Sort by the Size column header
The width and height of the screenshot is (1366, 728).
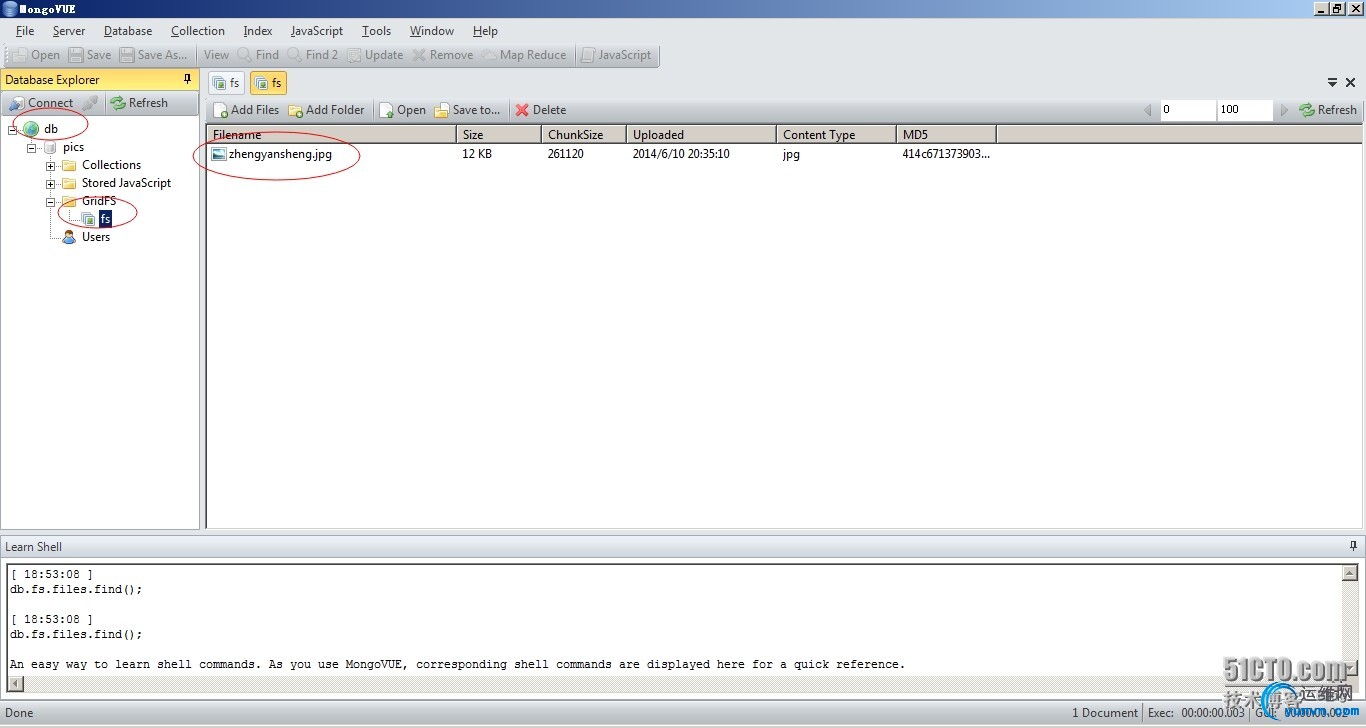[x=499, y=134]
